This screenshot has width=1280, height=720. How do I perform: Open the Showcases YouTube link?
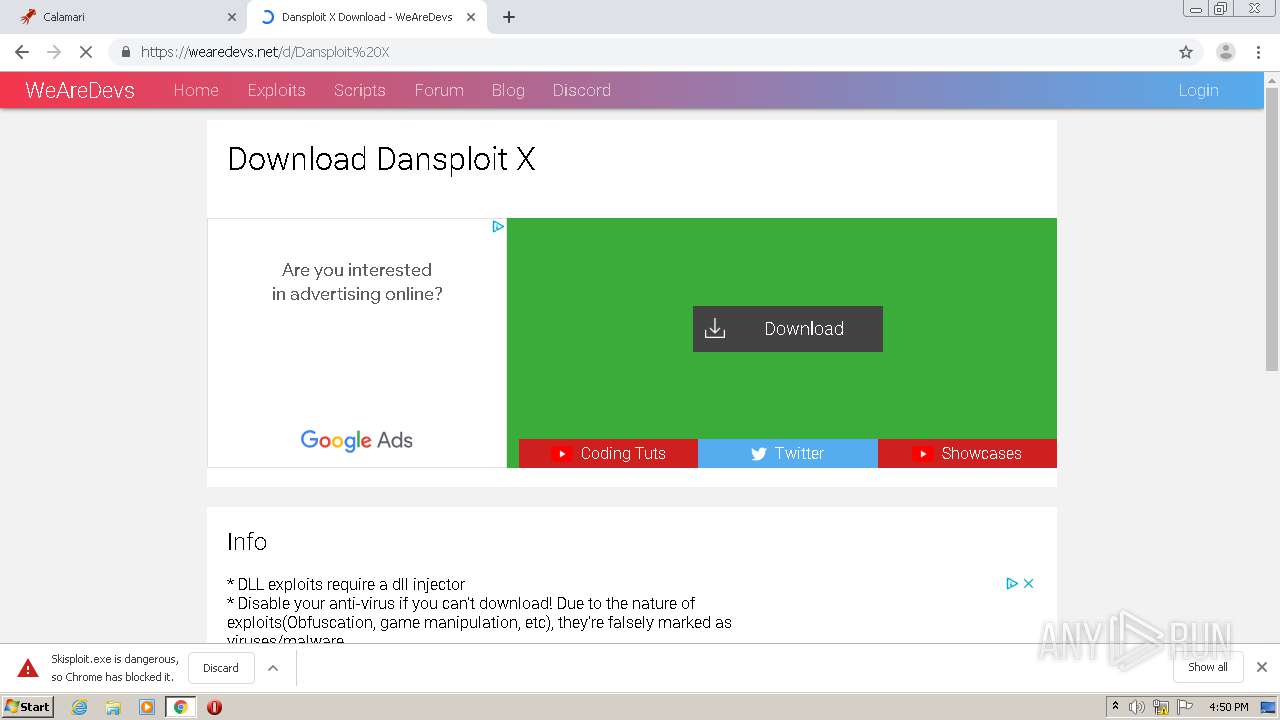[967, 453]
